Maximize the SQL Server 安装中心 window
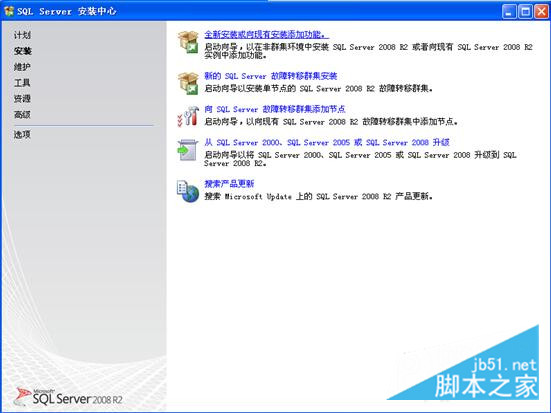551x413 pixels. pyautogui.click(x=525, y=12)
